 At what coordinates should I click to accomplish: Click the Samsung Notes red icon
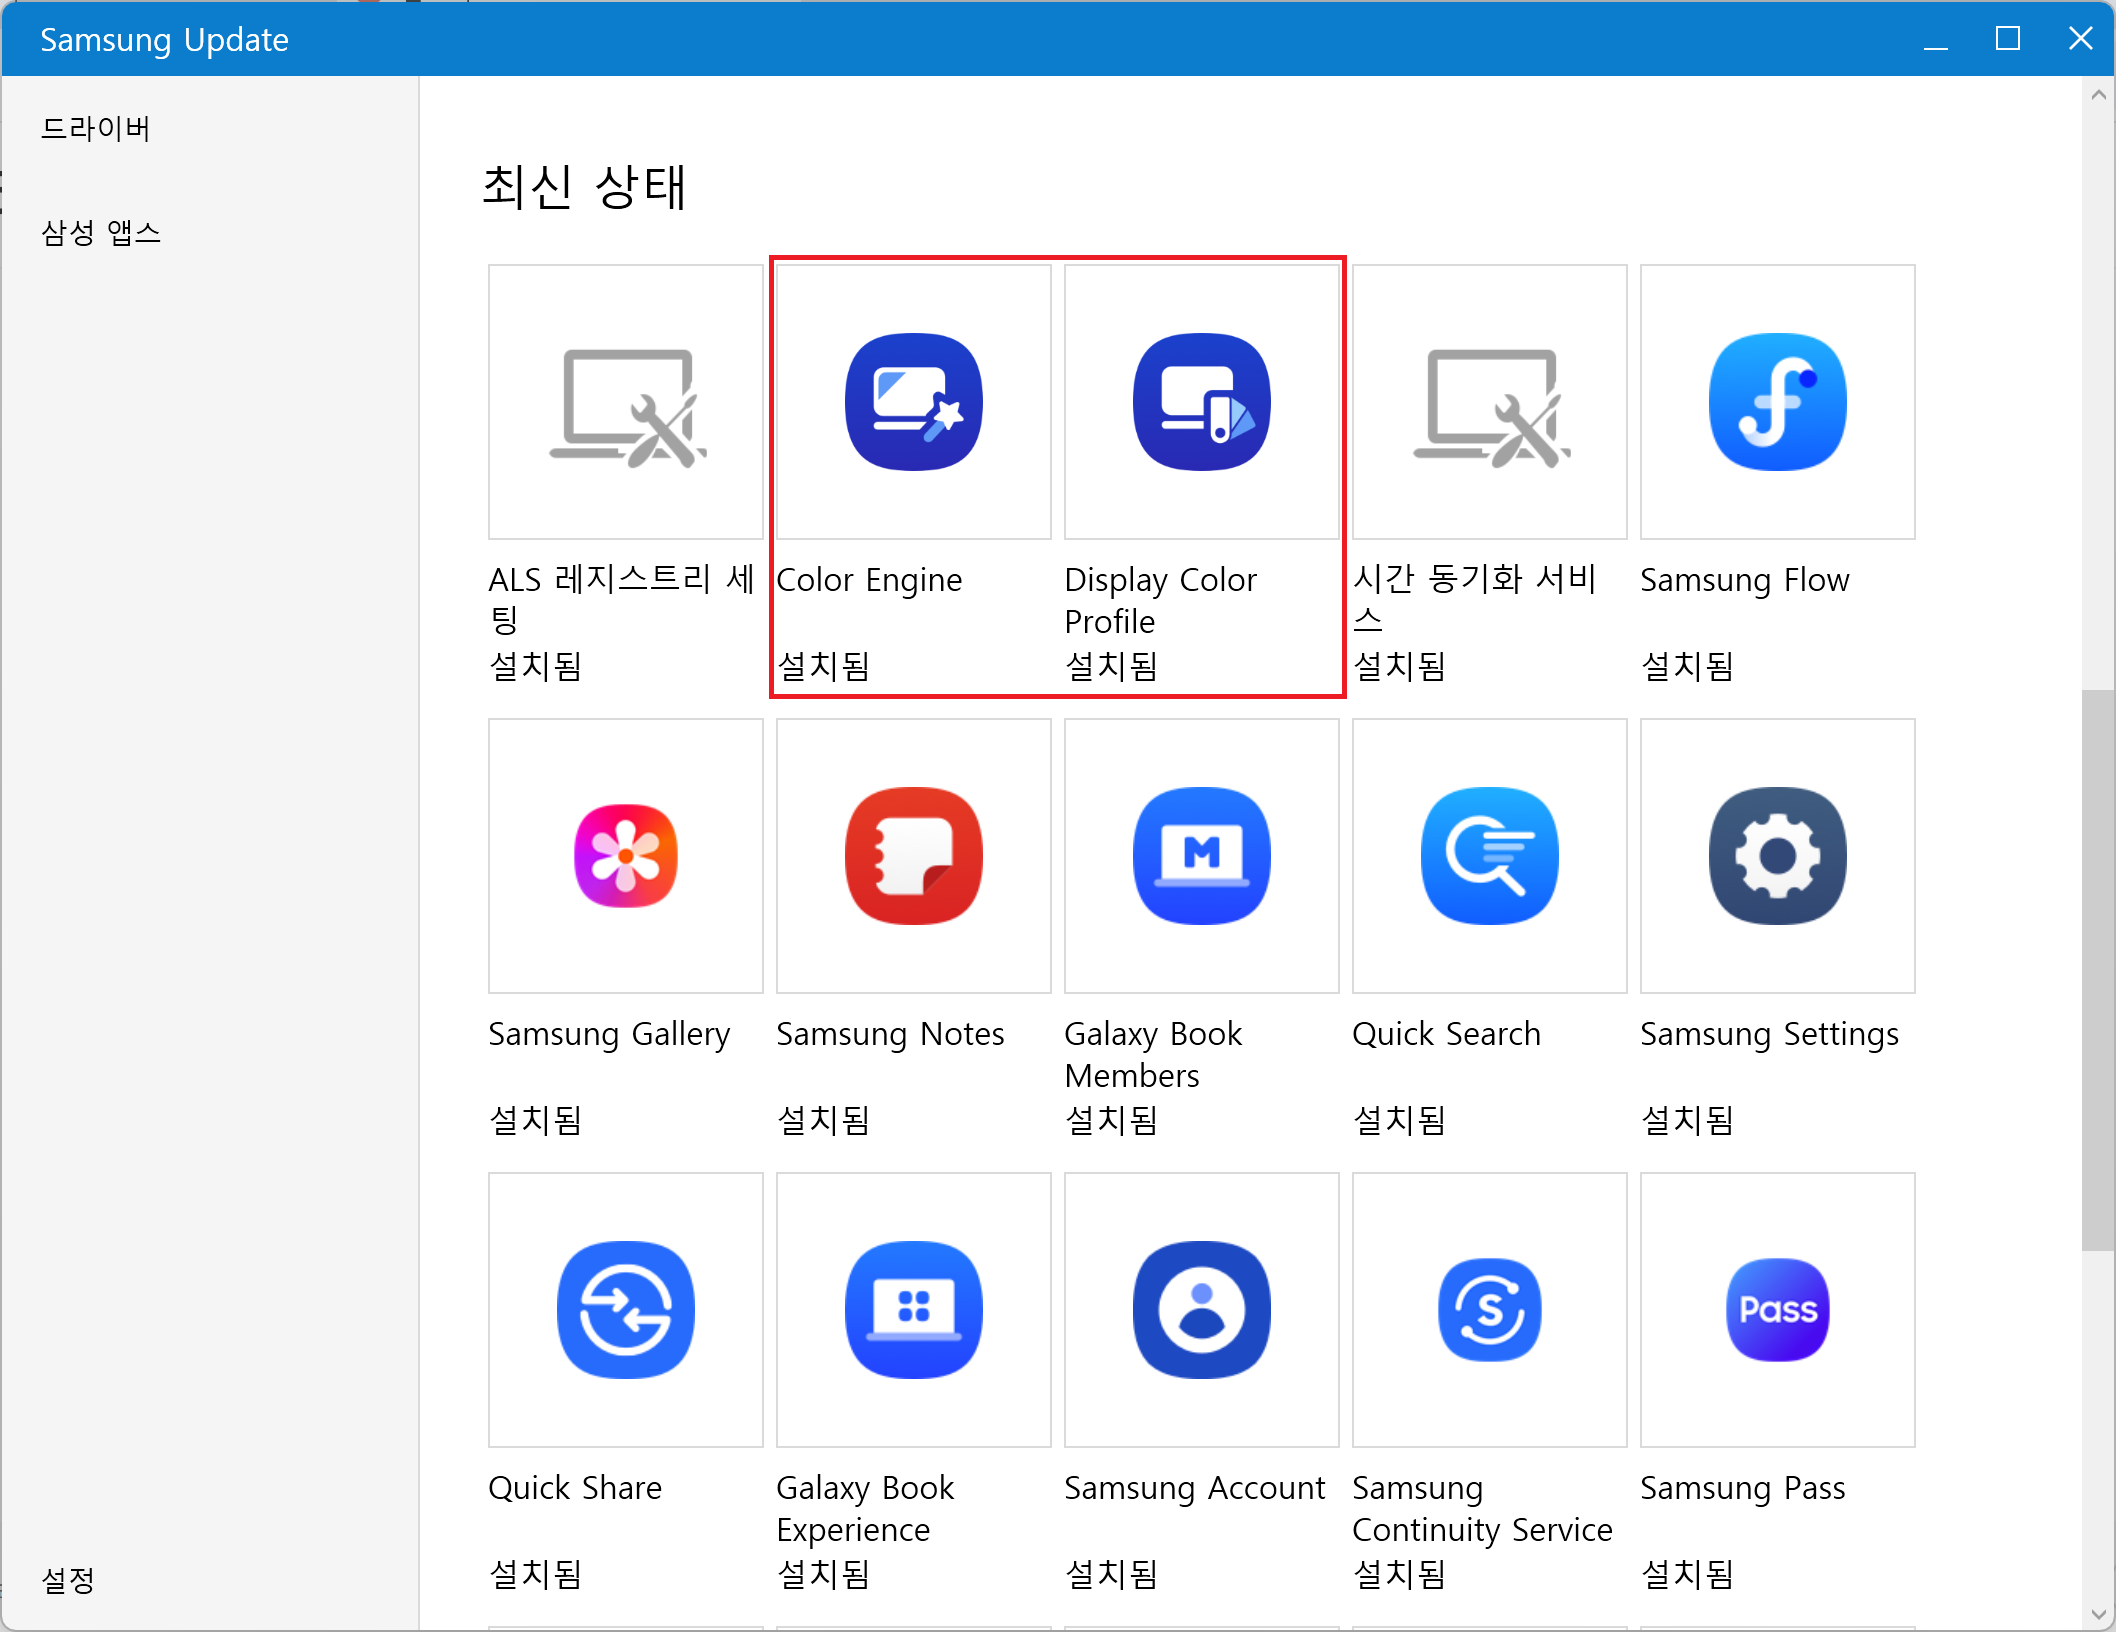[913, 856]
